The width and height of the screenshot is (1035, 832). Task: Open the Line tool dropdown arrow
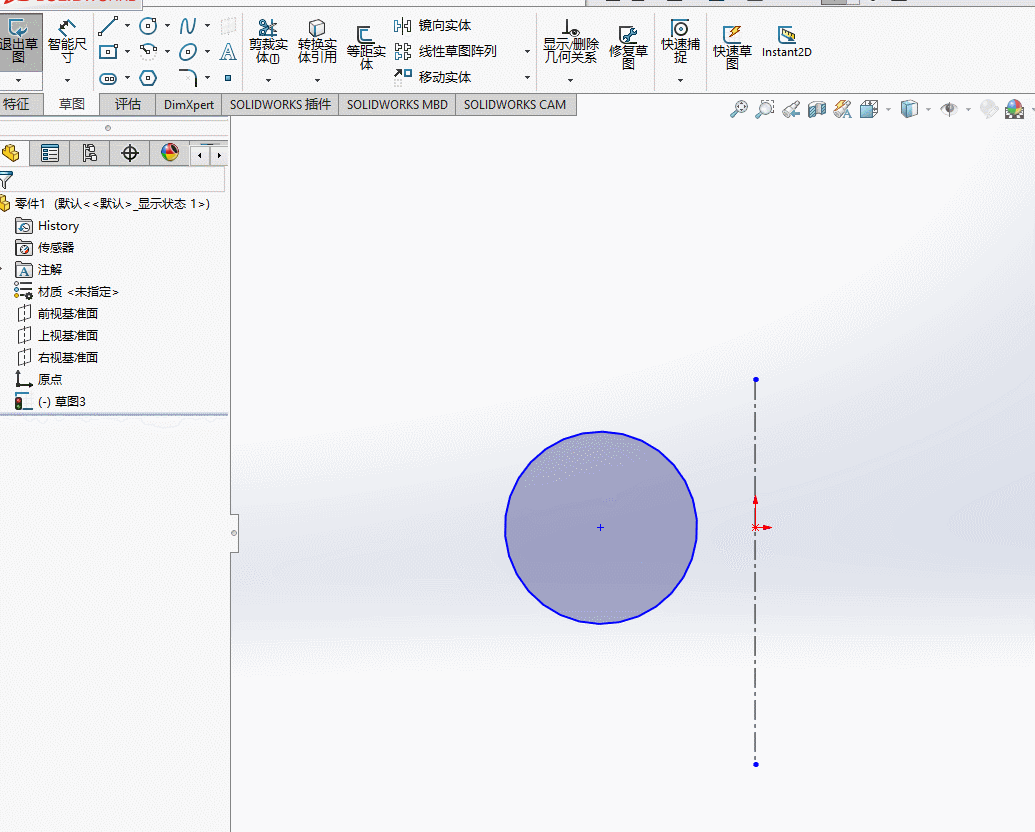[x=127, y=26]
